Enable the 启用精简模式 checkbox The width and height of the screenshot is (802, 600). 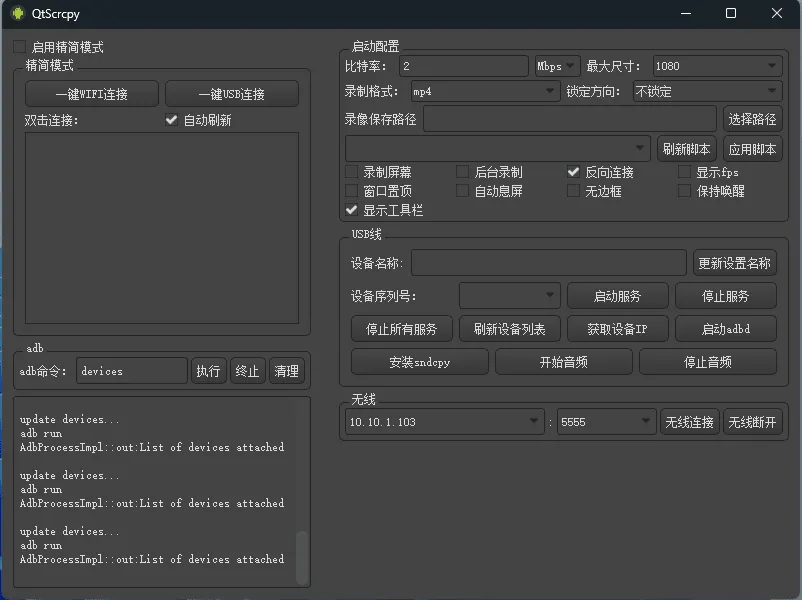click(18, 46)
